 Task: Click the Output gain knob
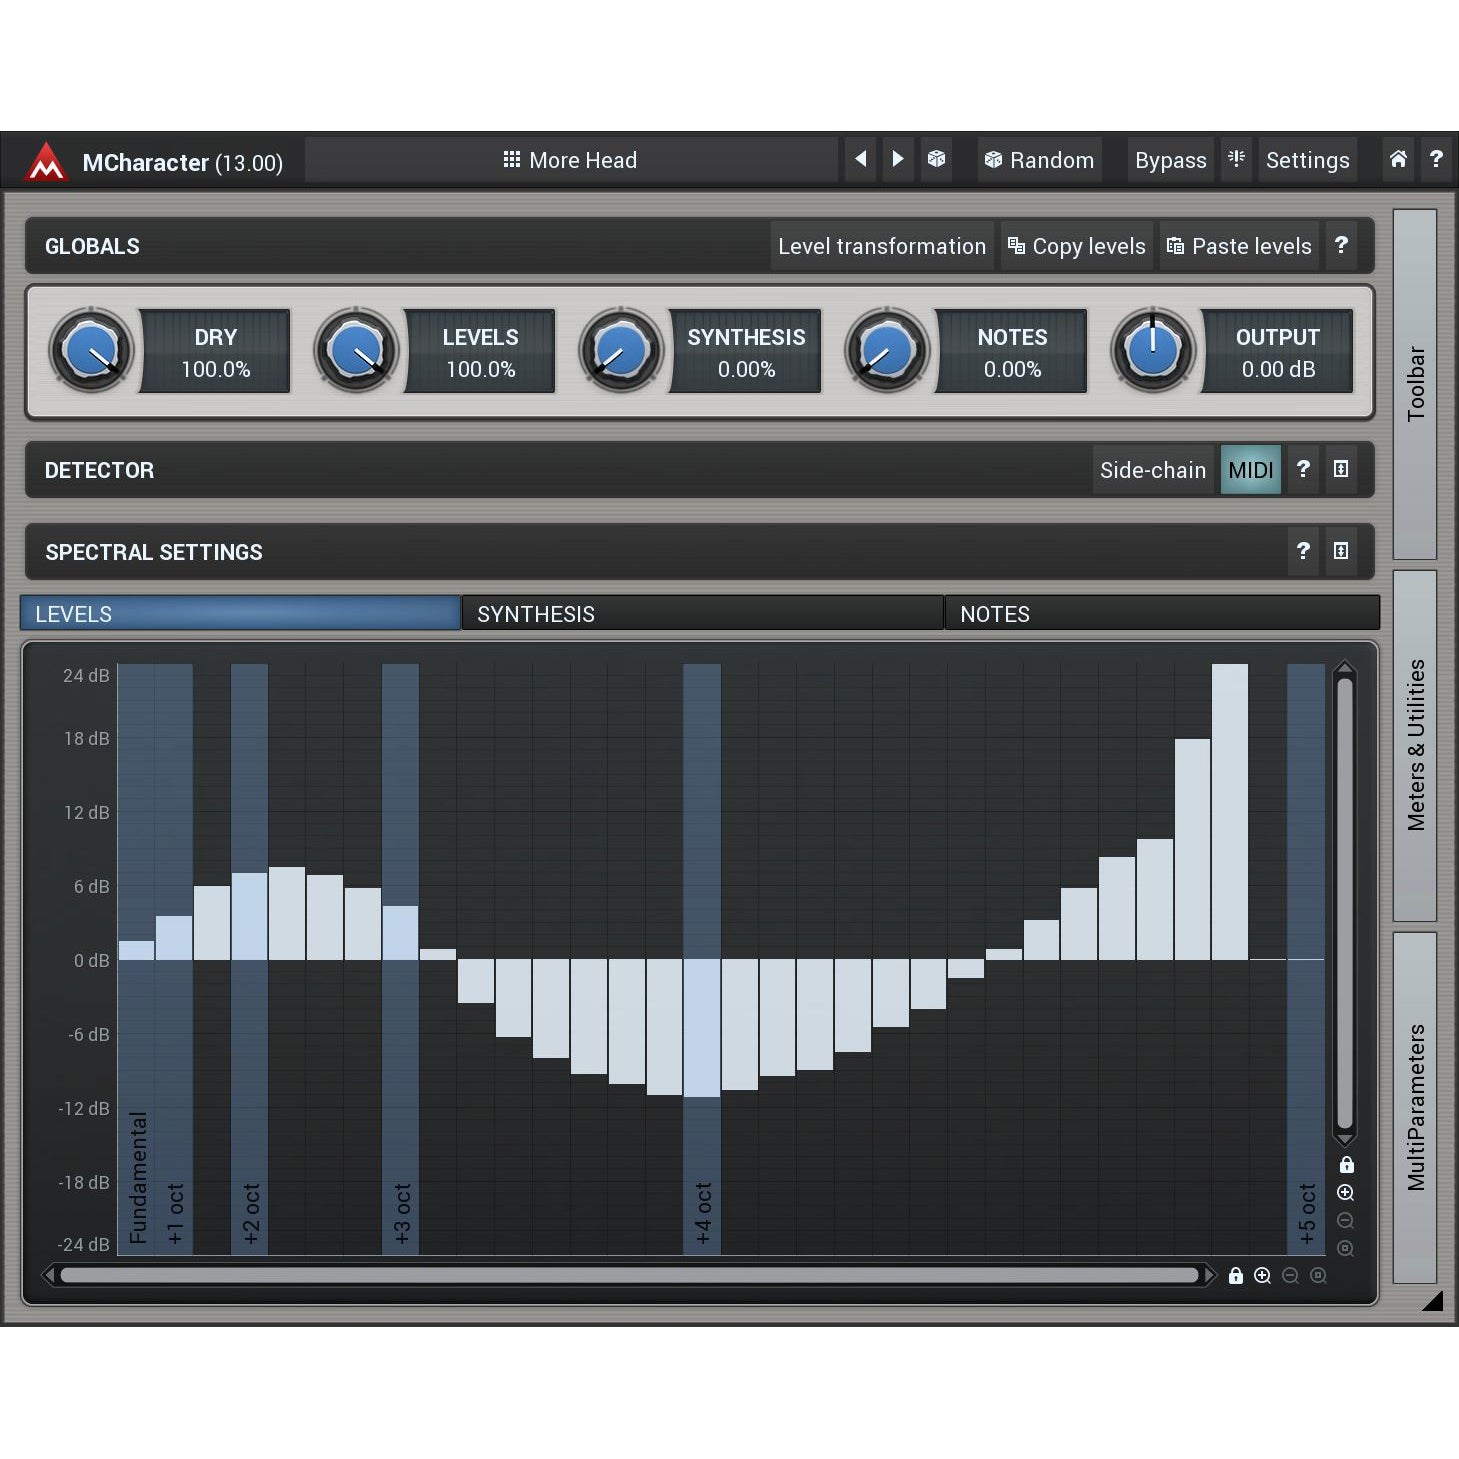(1152, 351)
